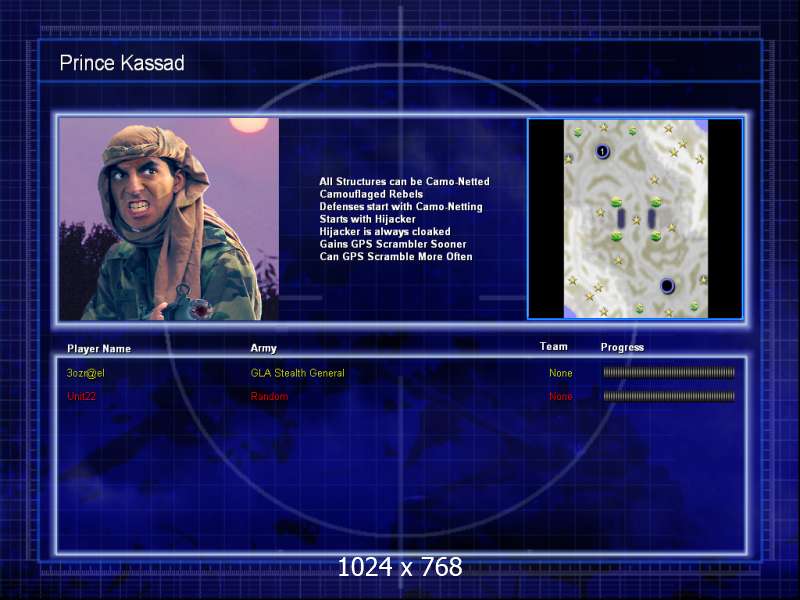Click 'Gains GPS Scrambler Sooner' line
The width and height of the screenshot is (800, 600).
393,244
